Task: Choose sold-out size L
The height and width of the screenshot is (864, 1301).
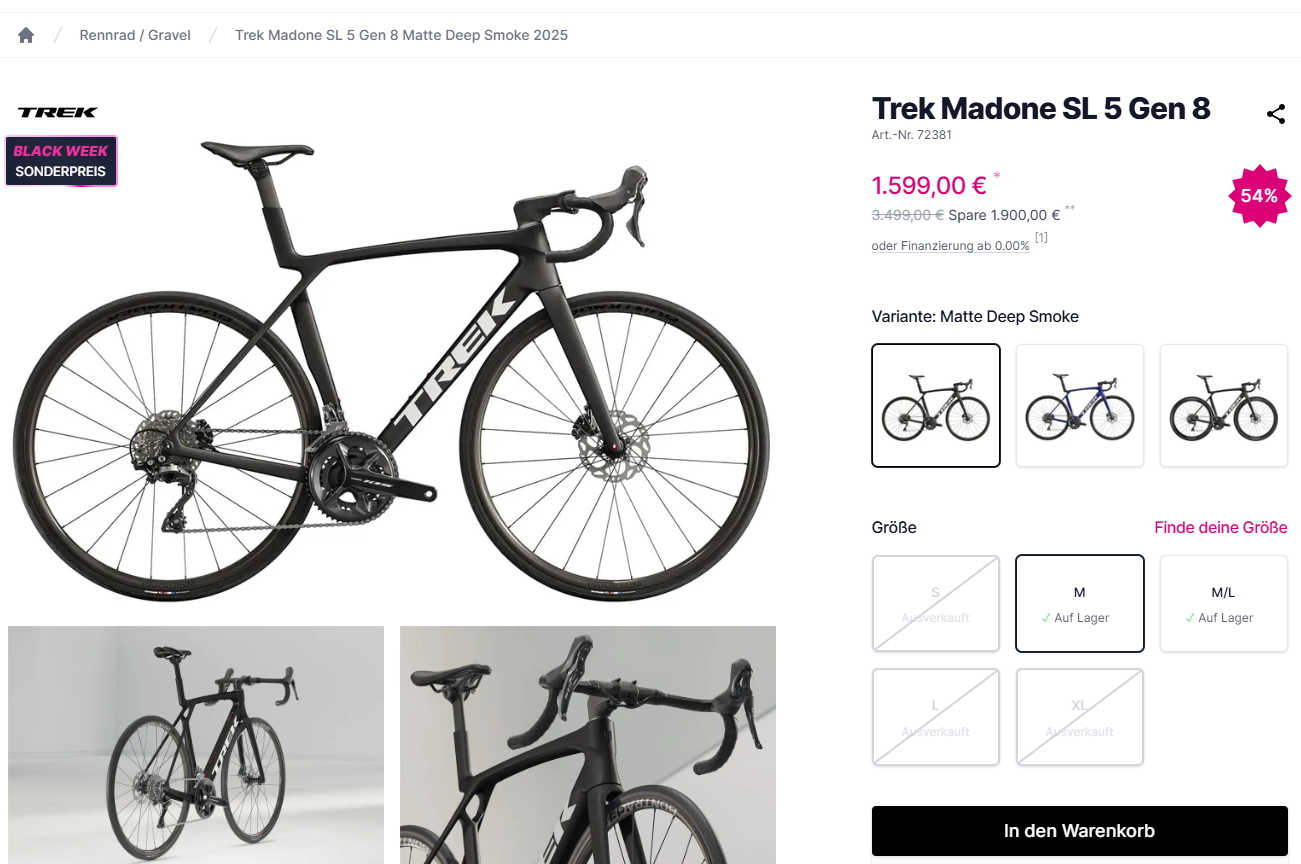Action: 936,717
